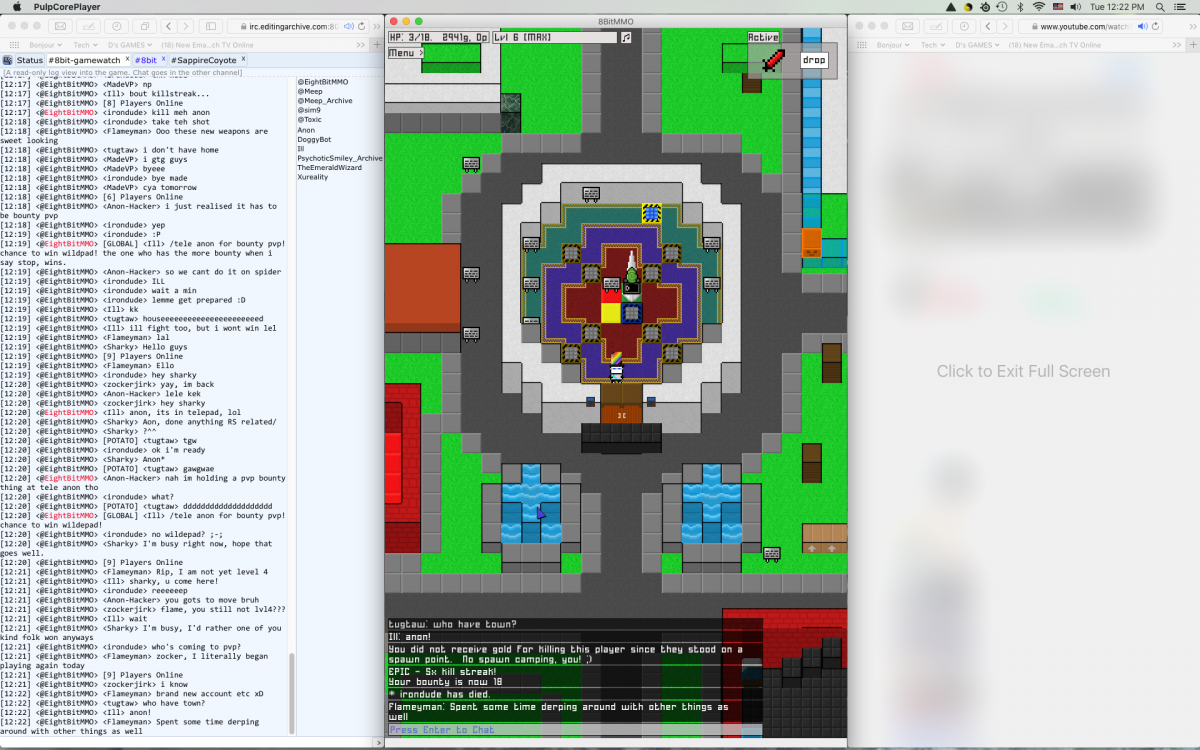The width and height of the screenshot is (1200, 750).
Task: Open history clock in left Safari toolbar
Action: coord(118,26)
